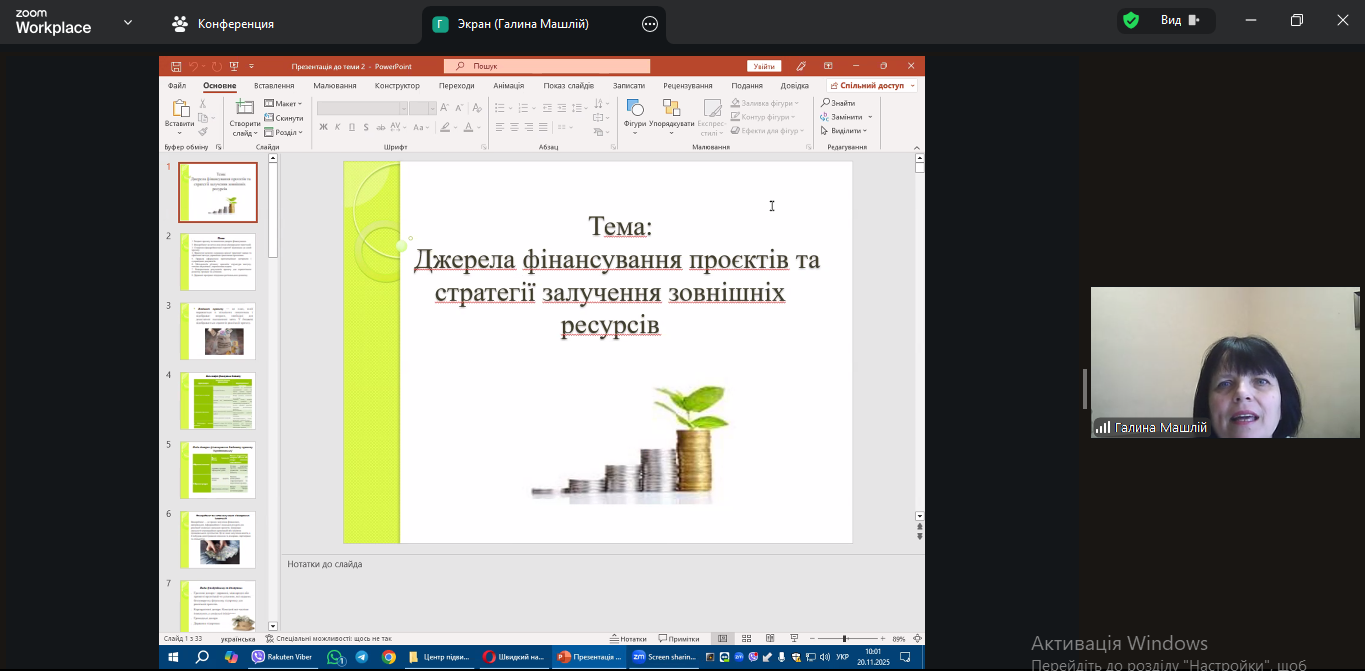Click the Фігури shapes icon
Screen dimensions: 1365x671
point(635,108)
